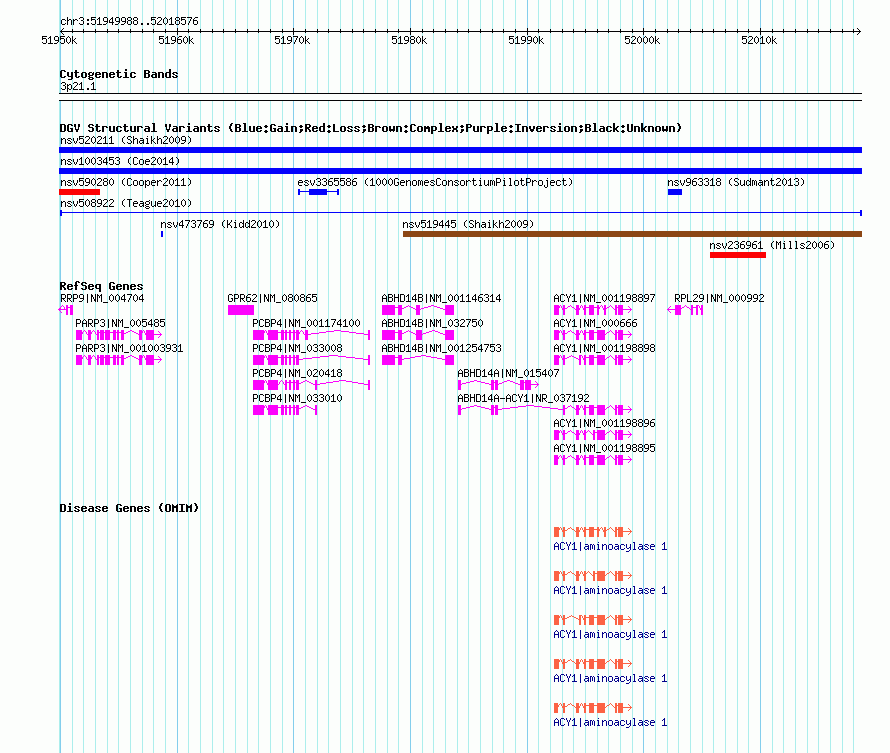Click the nsv520211 (Shaikh2009) label
Image resolution: width=890 pixels, height=753 pixels.
tap(126, 140)
